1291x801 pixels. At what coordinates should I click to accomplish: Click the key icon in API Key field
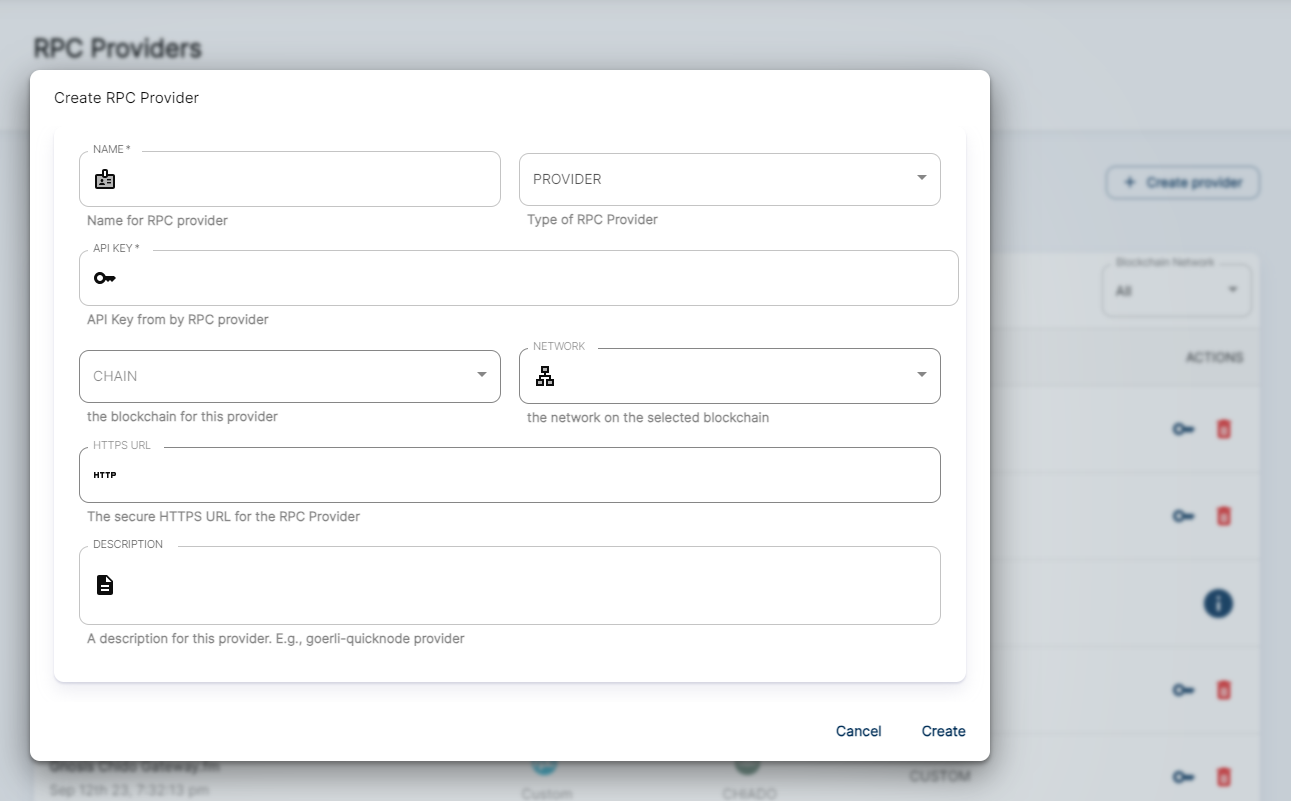[105, 278]
